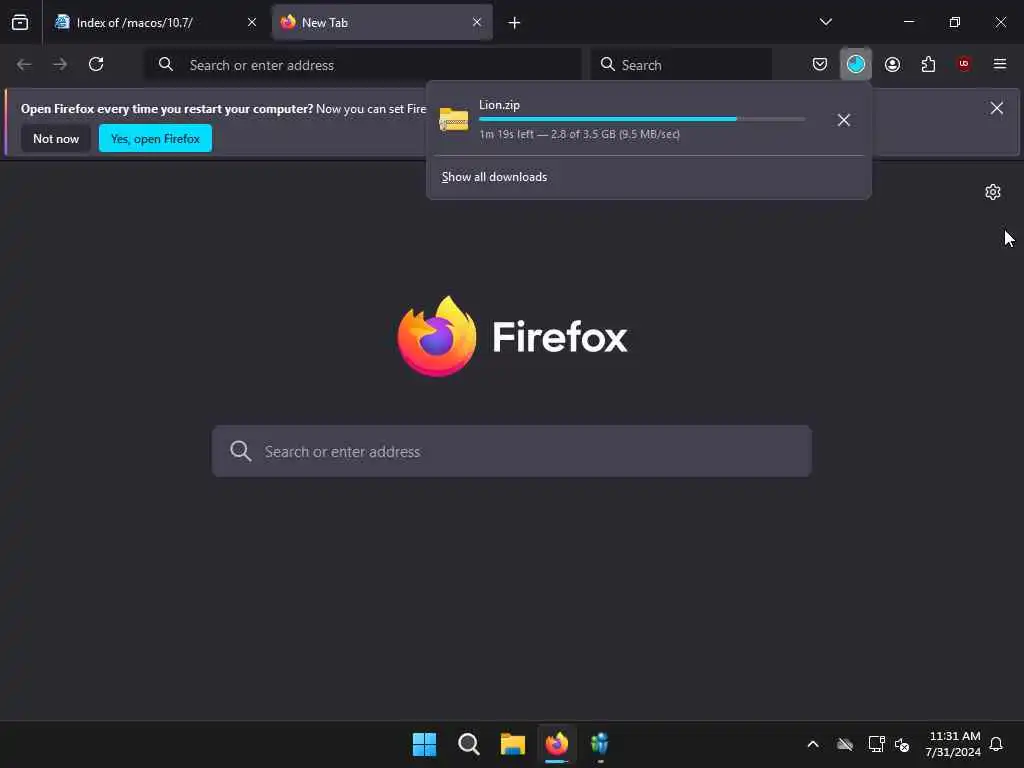Open the Firefox account icon
The image size is (1024, 768).
click(892, 64)
